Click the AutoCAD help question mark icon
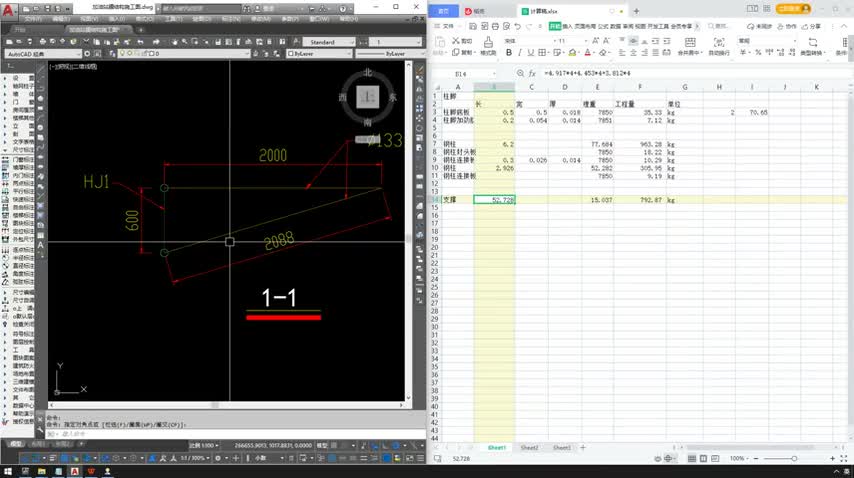 coord(343,9)
